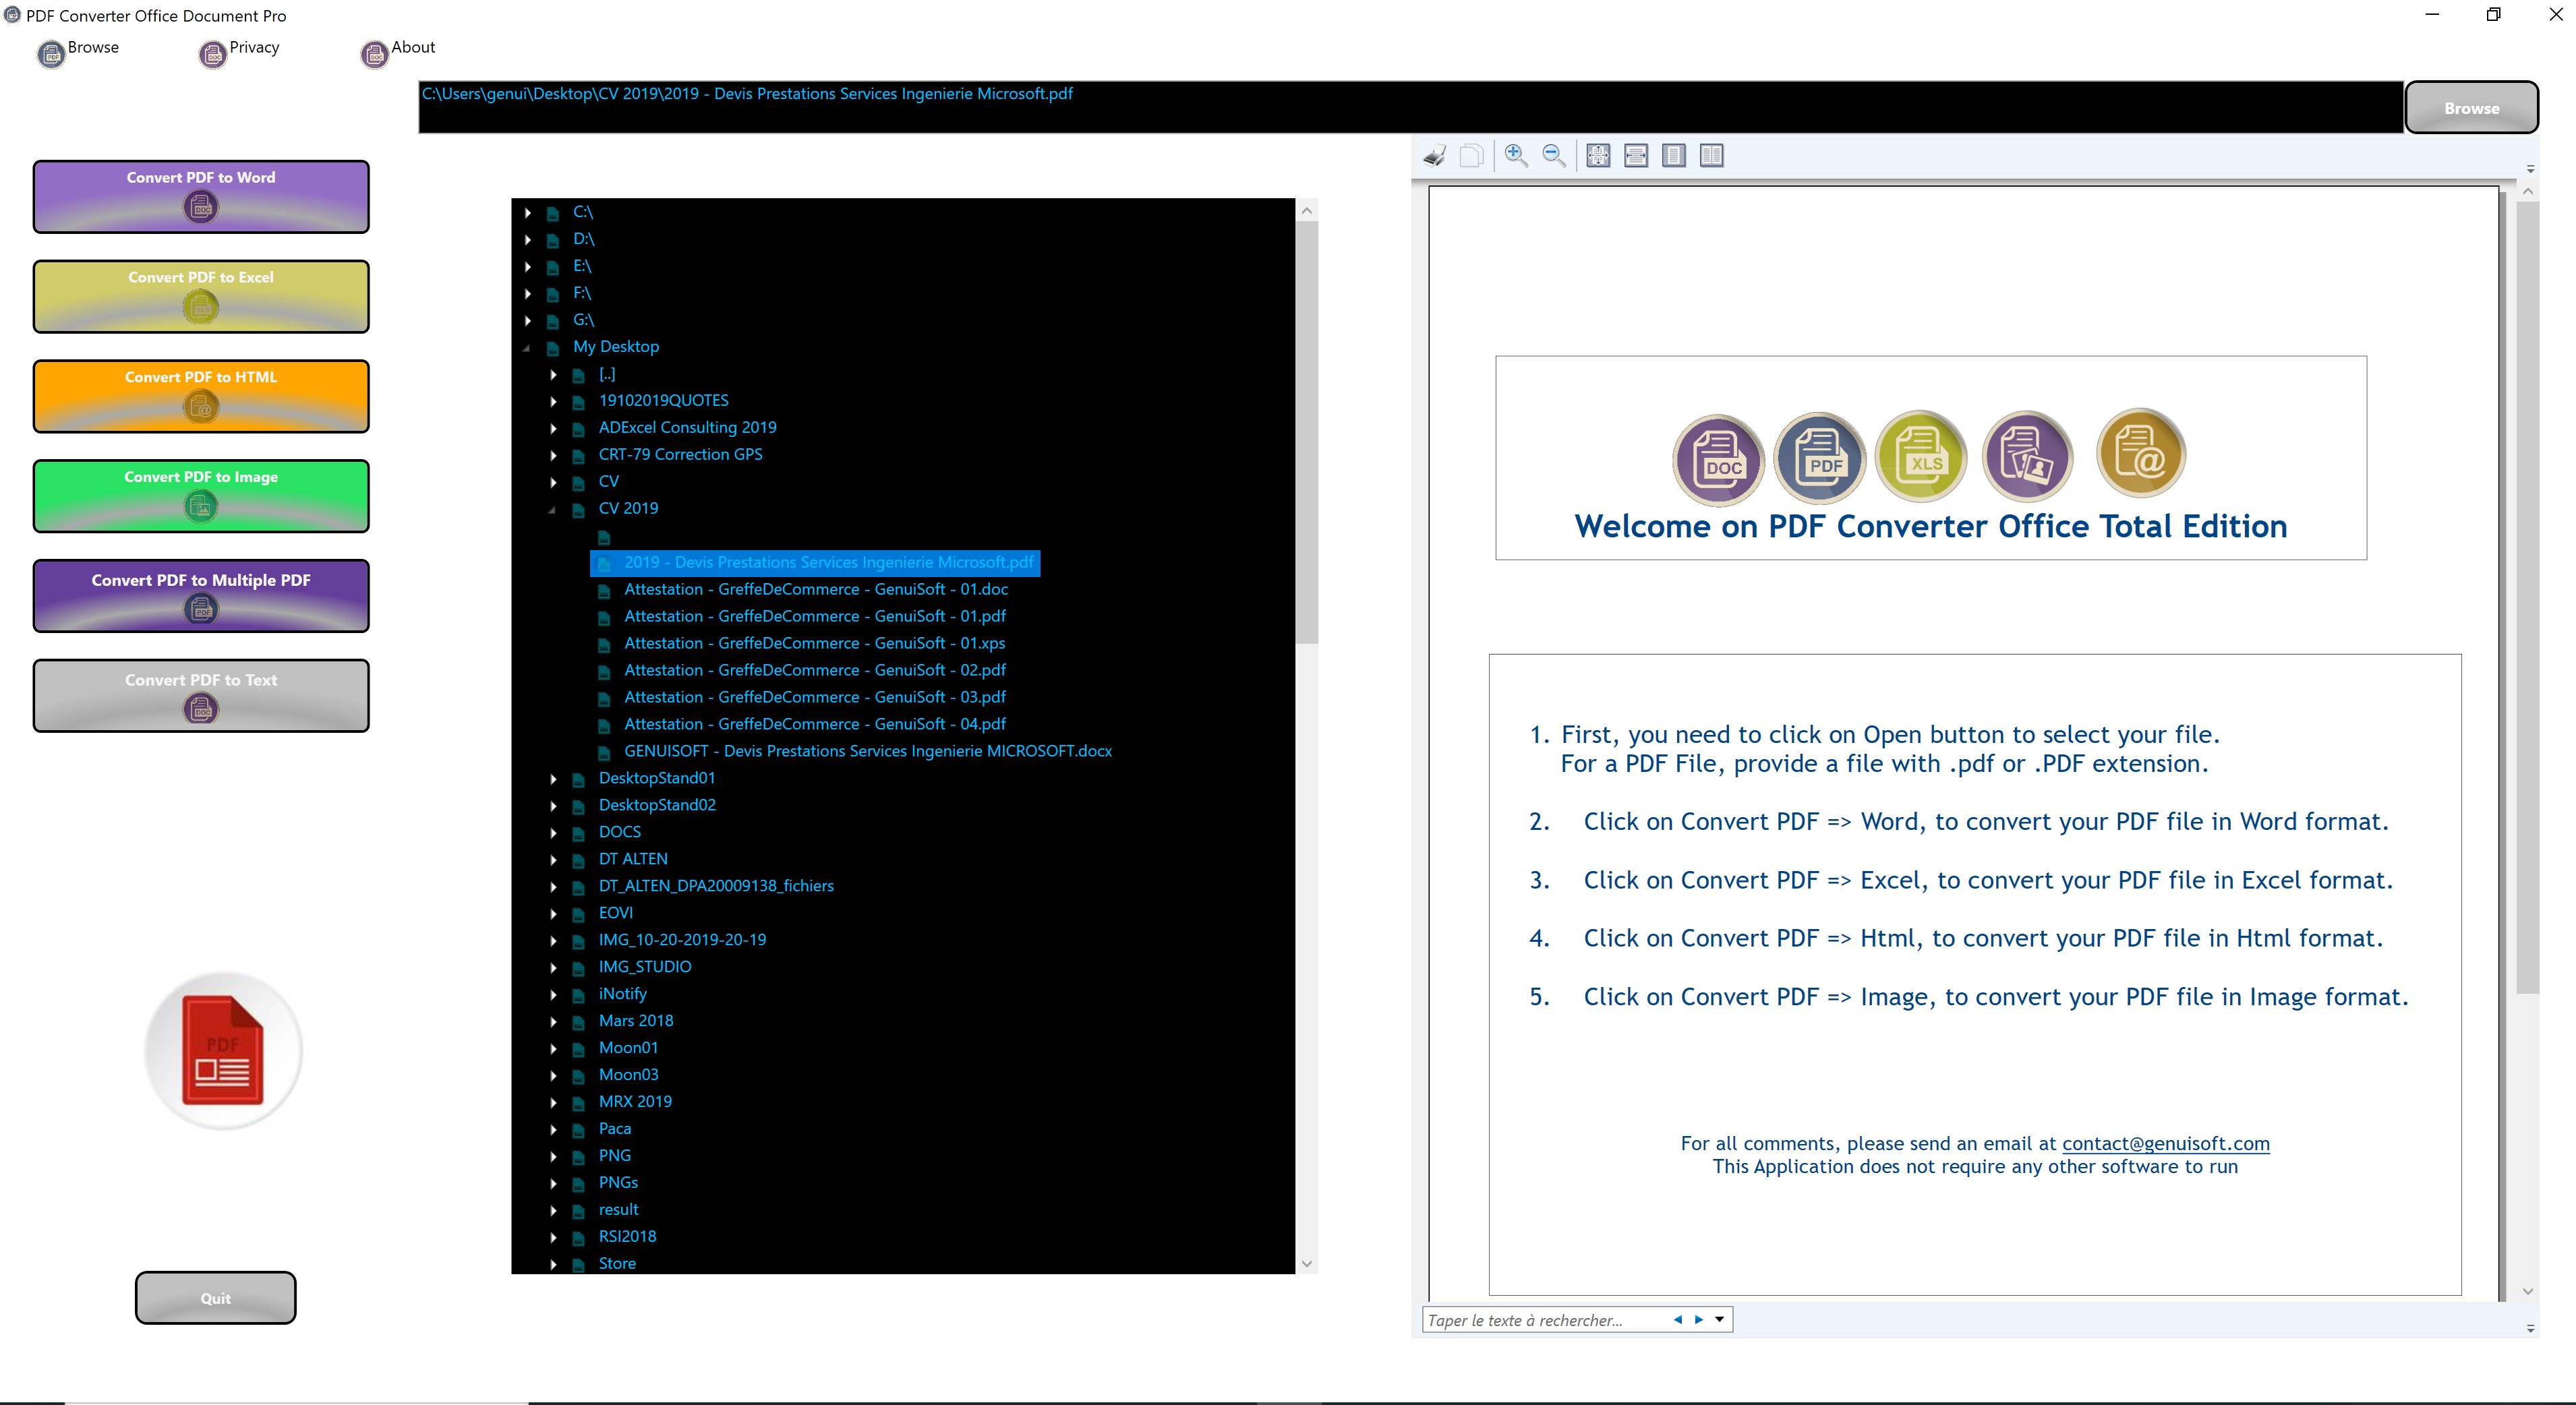This screenshot has height=1405, width=2576.
Task: Click the red PDF document icon
Action: (223, 1051)
